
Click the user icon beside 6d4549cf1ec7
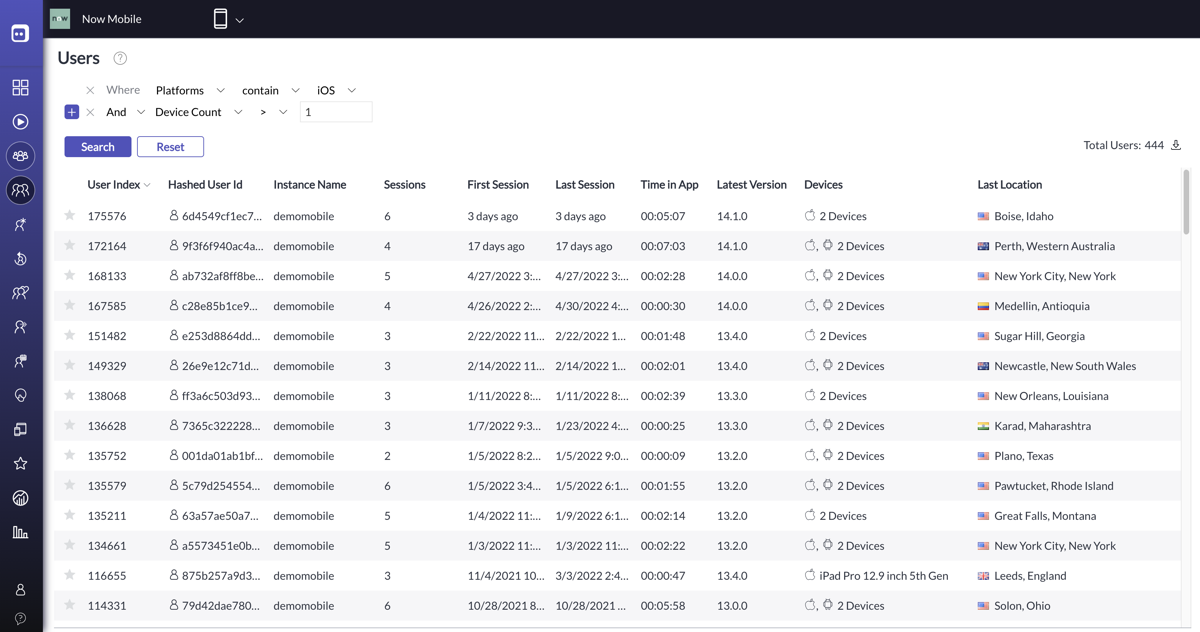point(174,216)
